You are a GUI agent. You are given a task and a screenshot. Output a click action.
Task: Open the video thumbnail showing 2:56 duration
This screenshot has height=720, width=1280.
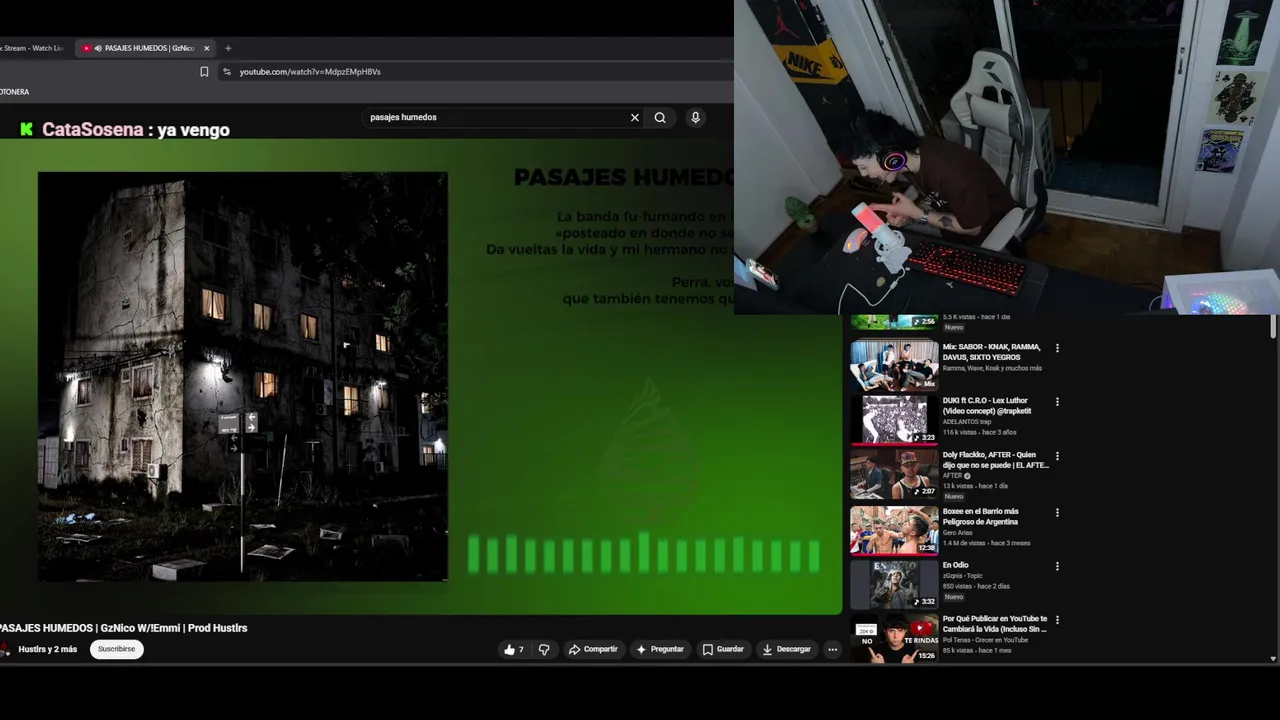pyautogui.click(x=894, y=321)
